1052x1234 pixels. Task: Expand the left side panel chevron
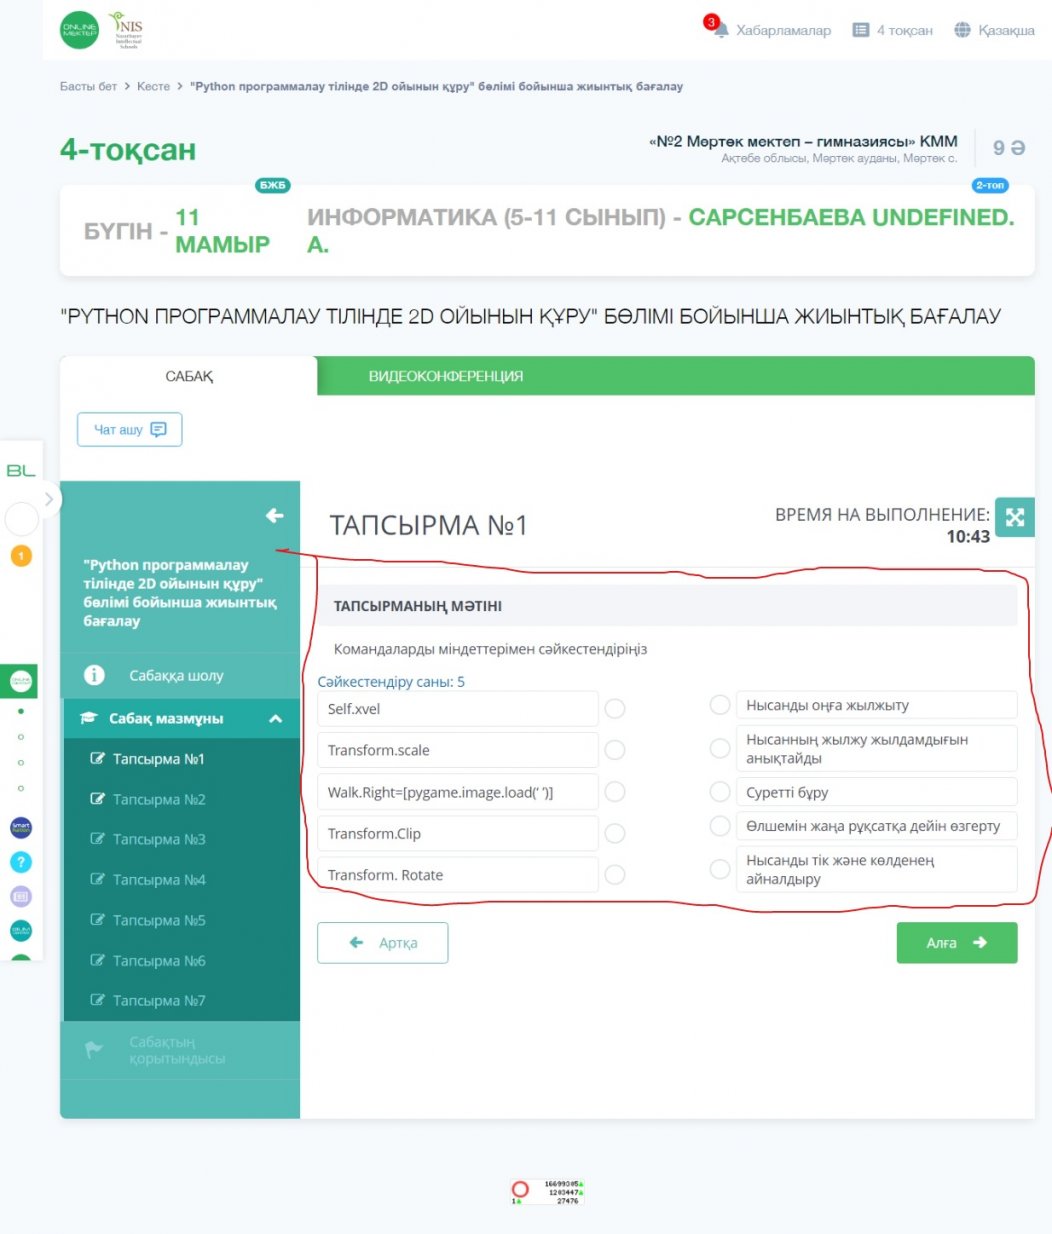tap(48, 499)
